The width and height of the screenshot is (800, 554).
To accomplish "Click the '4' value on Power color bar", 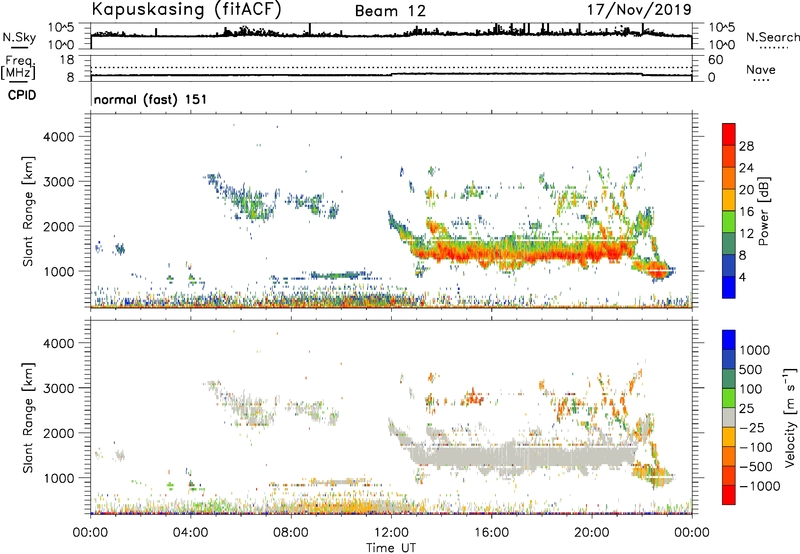I will coord(743,277).
